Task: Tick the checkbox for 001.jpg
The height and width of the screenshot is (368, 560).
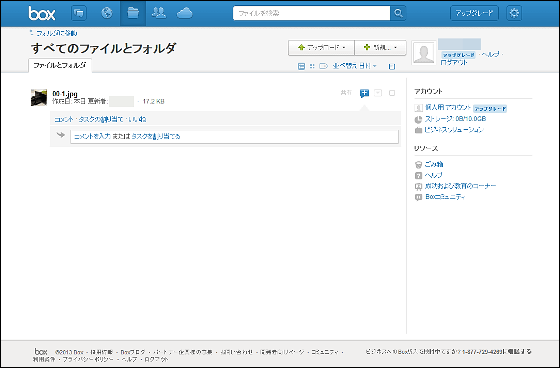Action: 392,93
